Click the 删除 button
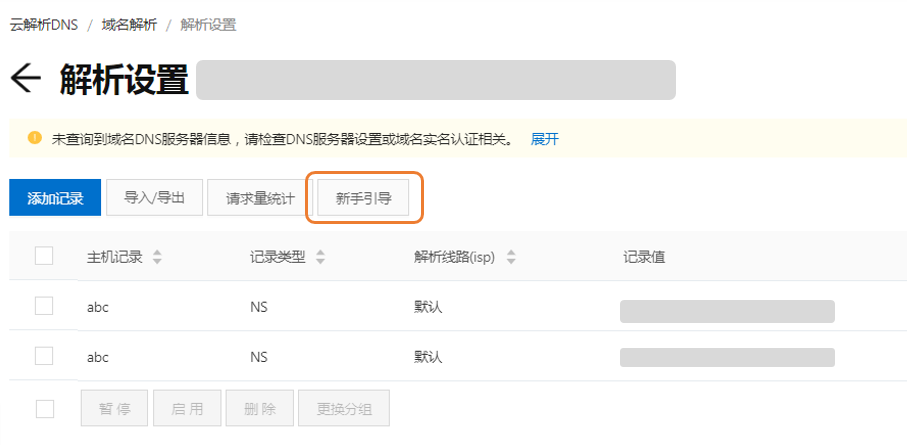The image size is (909, 445). click(260, 409)
